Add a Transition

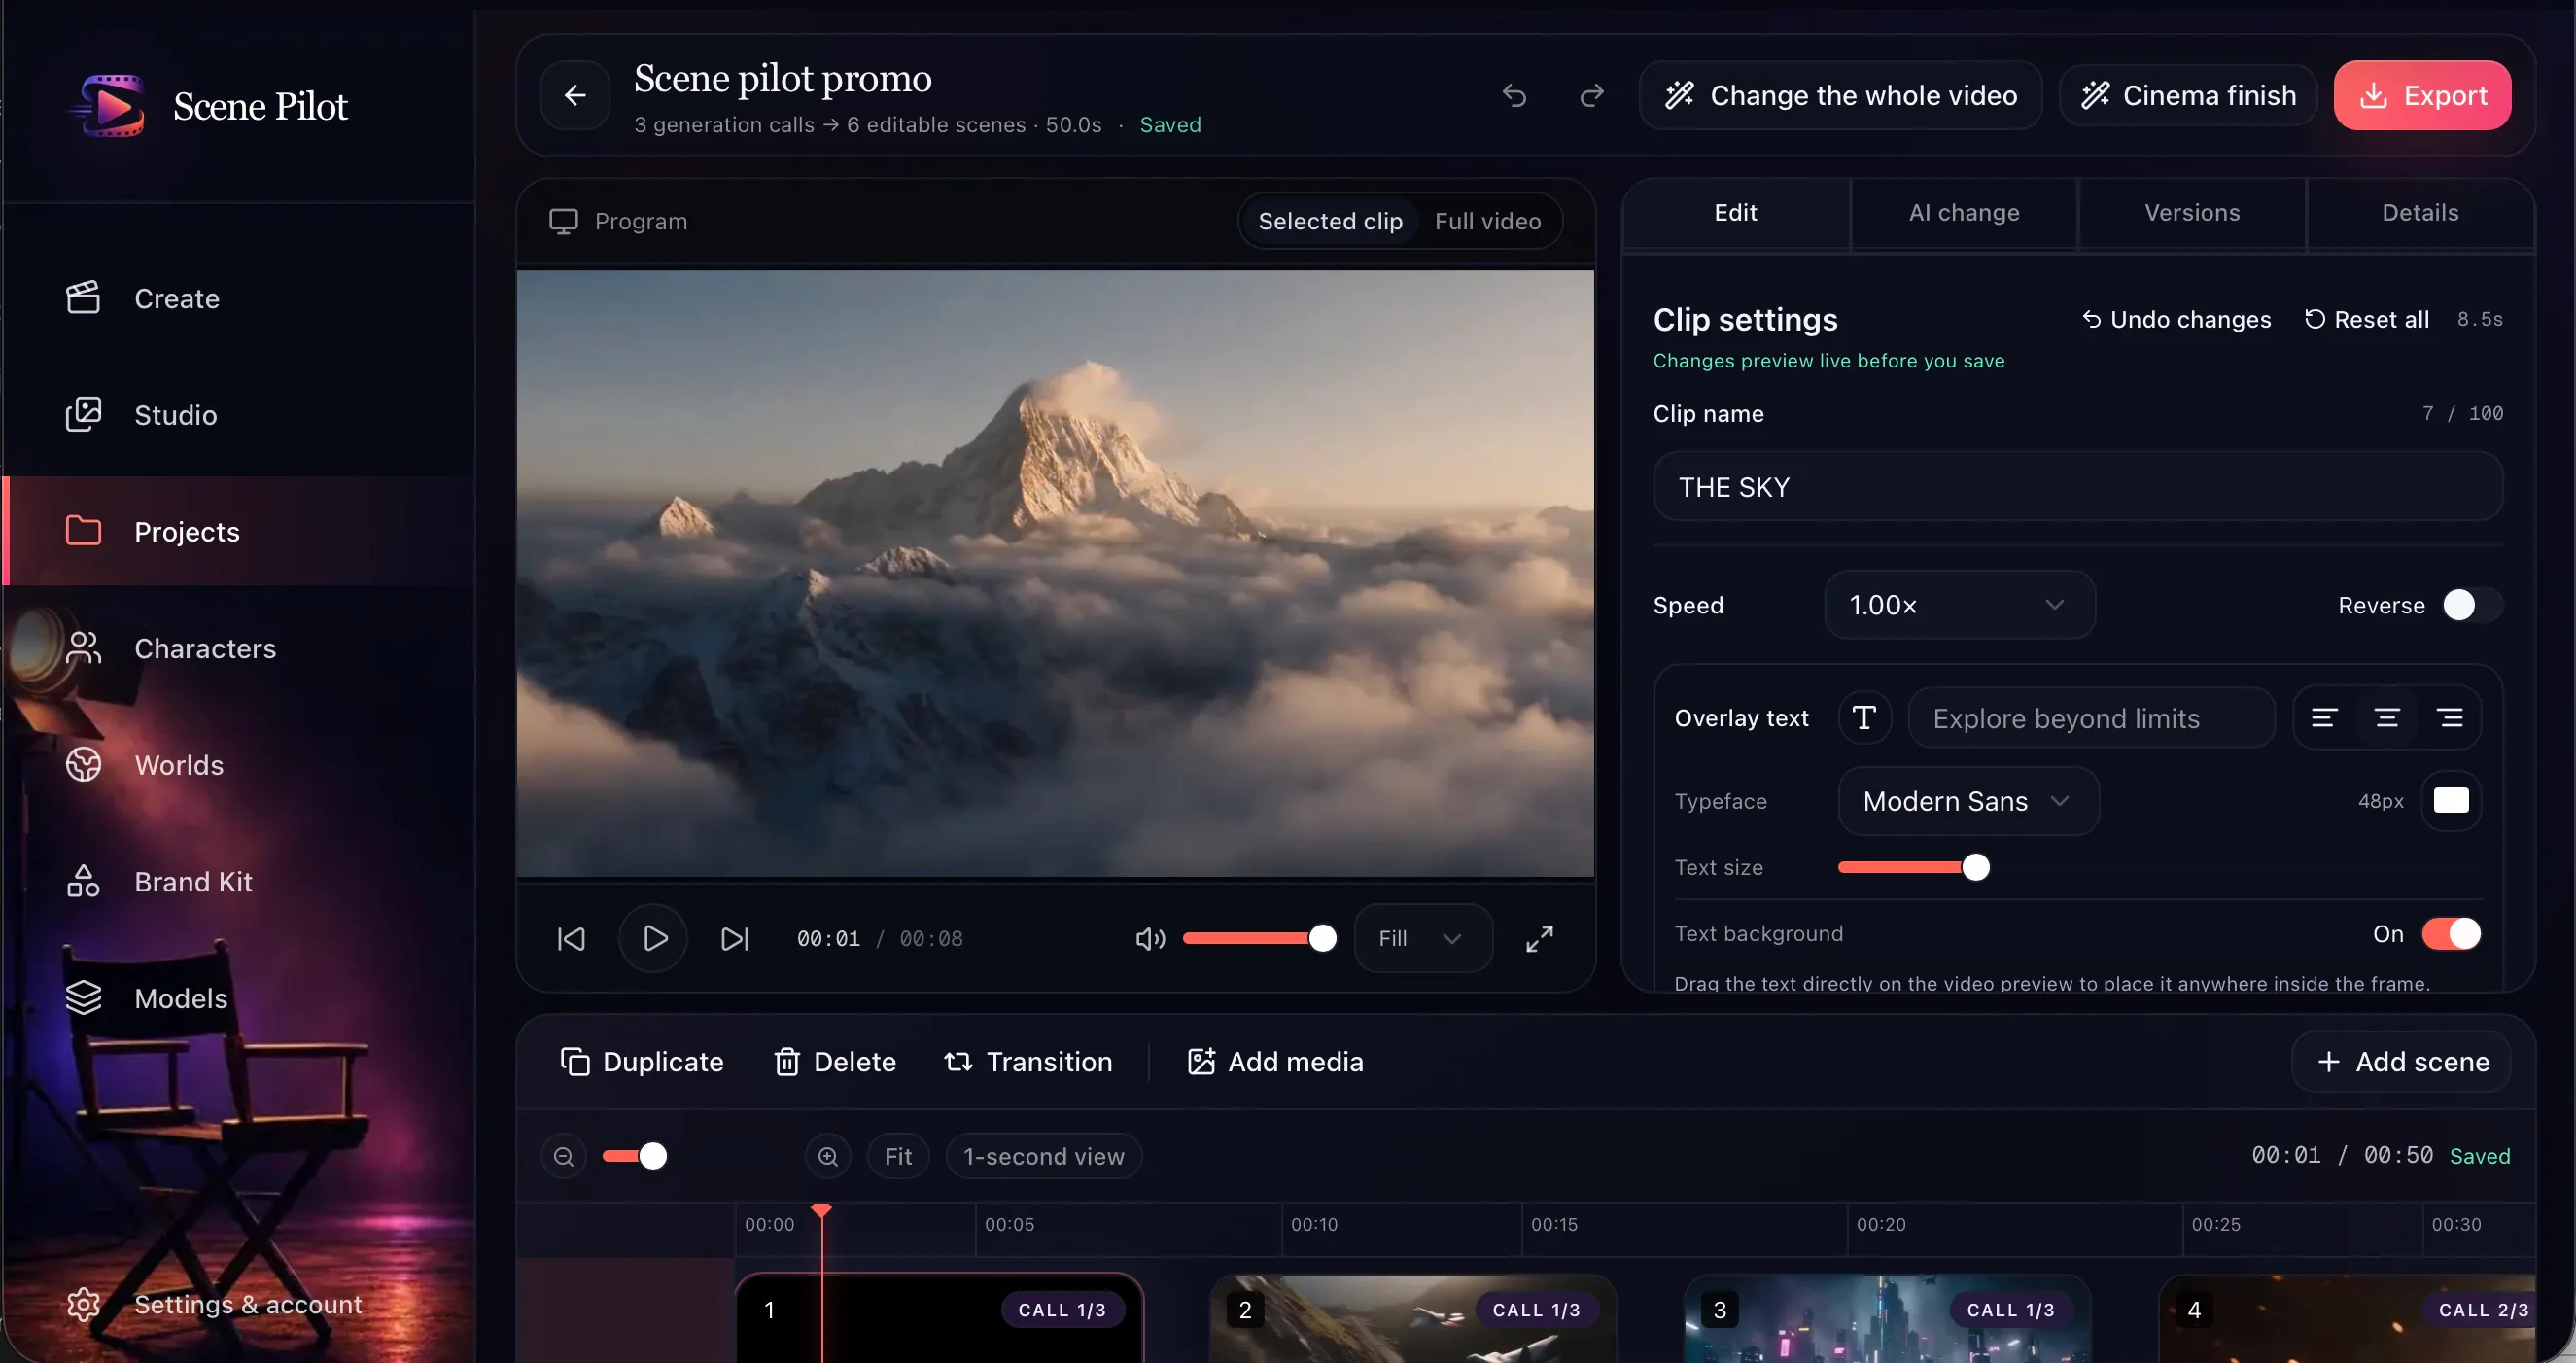tap(1028, 1062)
